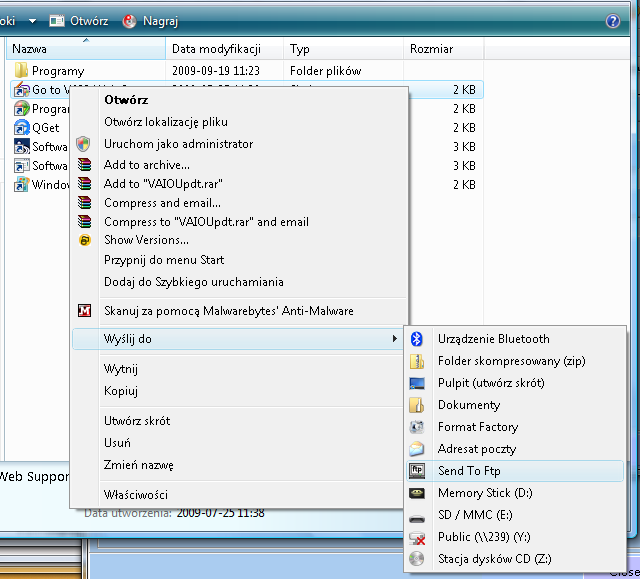
Task: Click the Nagraj burn disc icon
Action: [129, 21]
